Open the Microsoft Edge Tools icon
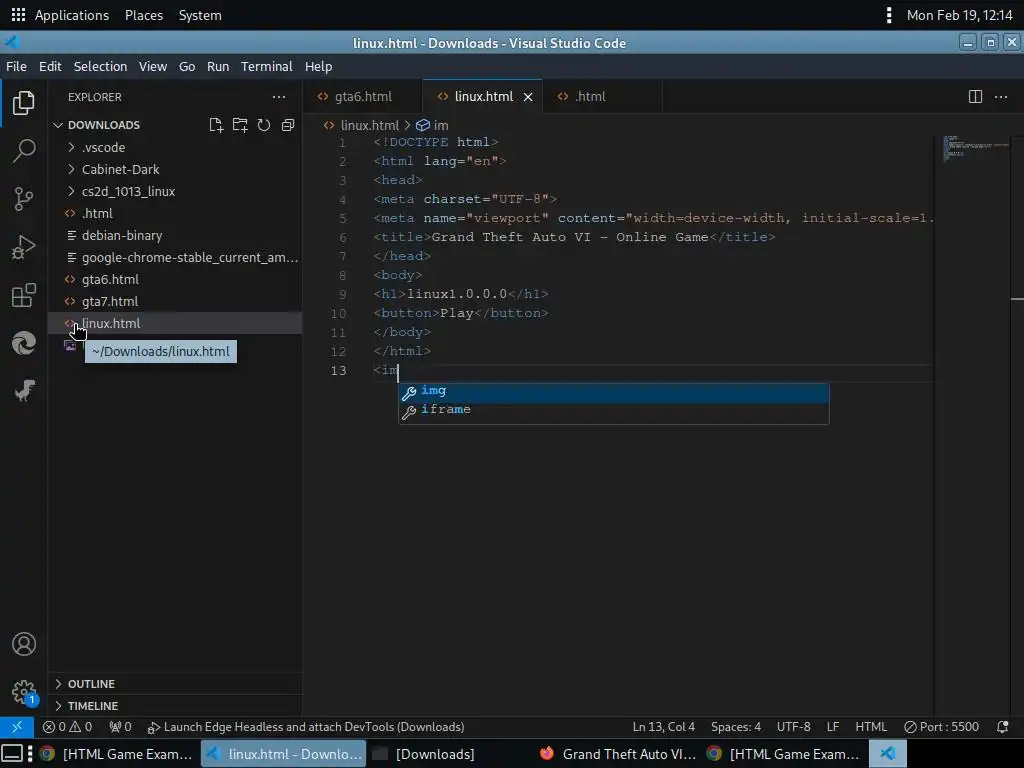Image resolution: width=1024 pixels, height=768 pixels. (x=24, y=343)
